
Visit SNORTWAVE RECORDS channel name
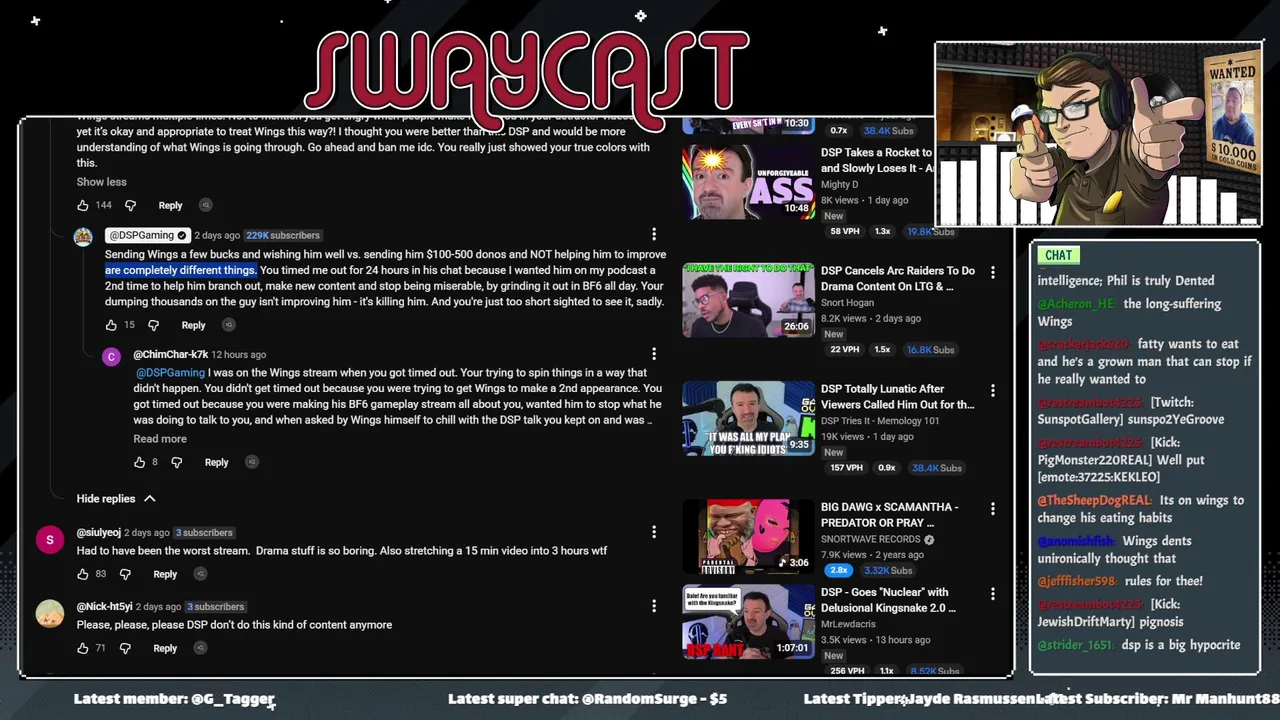point(871,539)
